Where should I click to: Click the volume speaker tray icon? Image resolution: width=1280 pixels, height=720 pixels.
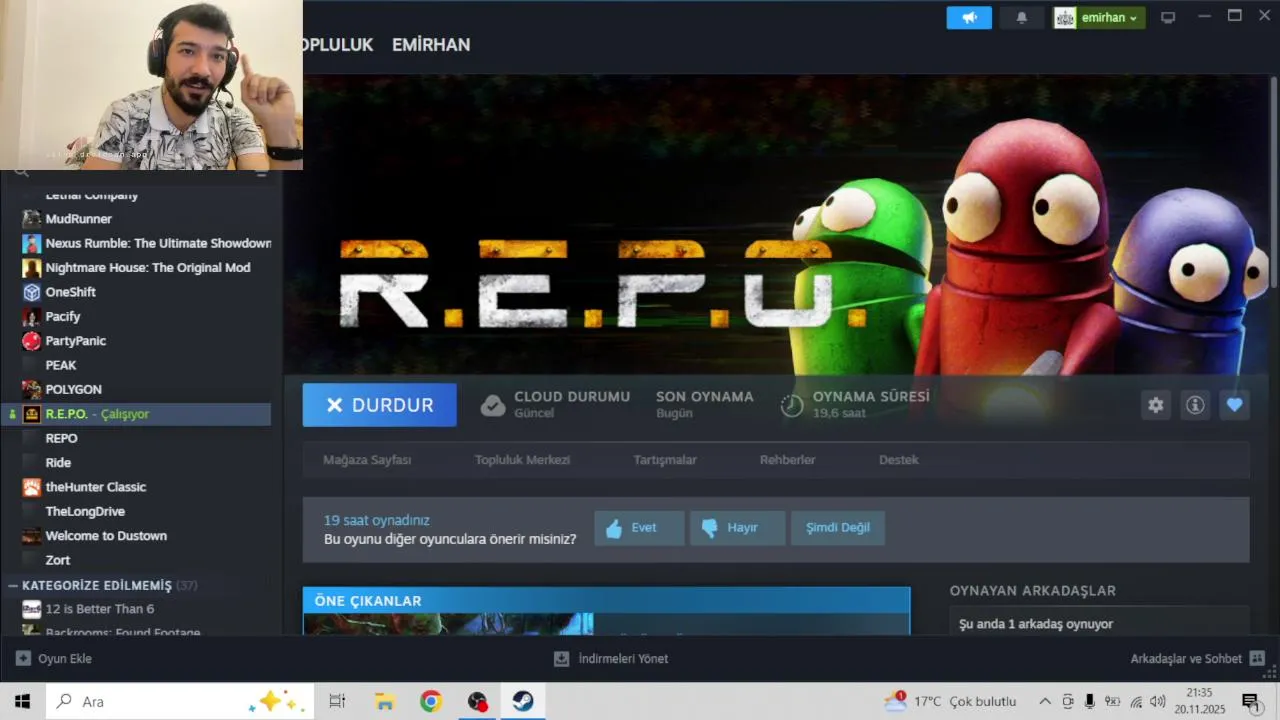coord(1158,701)
